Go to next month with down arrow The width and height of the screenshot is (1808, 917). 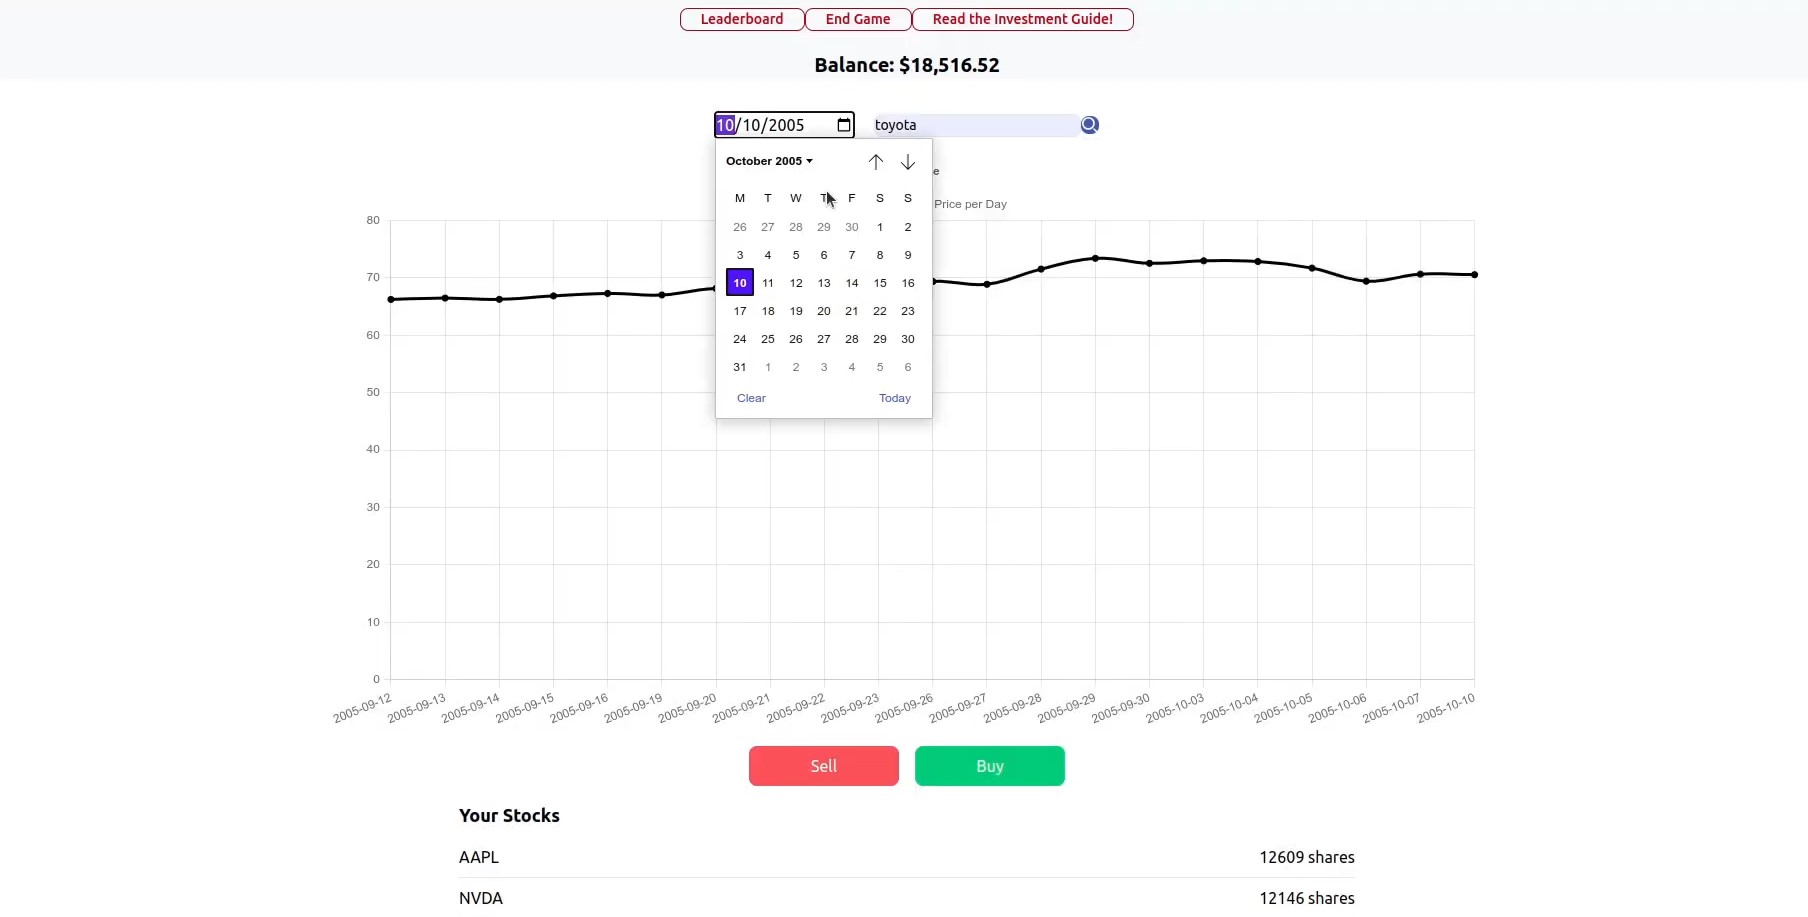(908, 162)
